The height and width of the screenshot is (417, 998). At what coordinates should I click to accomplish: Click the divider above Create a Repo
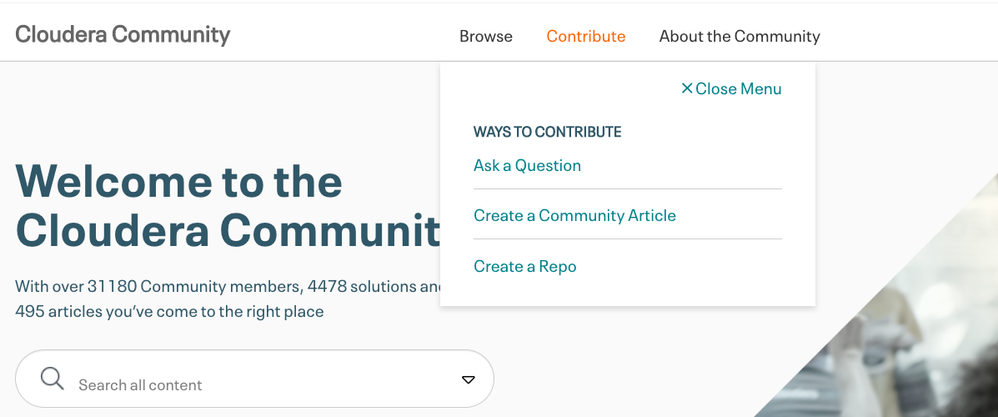coord(627,239)
